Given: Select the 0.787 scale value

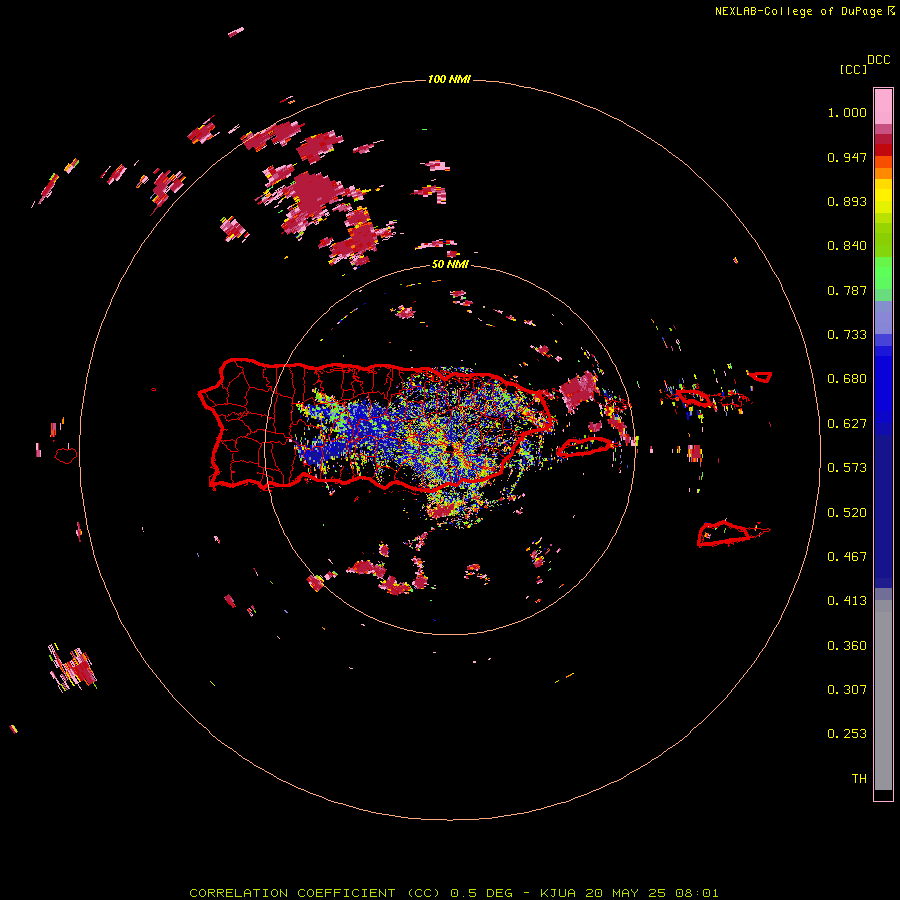Looking at the screenshot, I should coord(847,290).
